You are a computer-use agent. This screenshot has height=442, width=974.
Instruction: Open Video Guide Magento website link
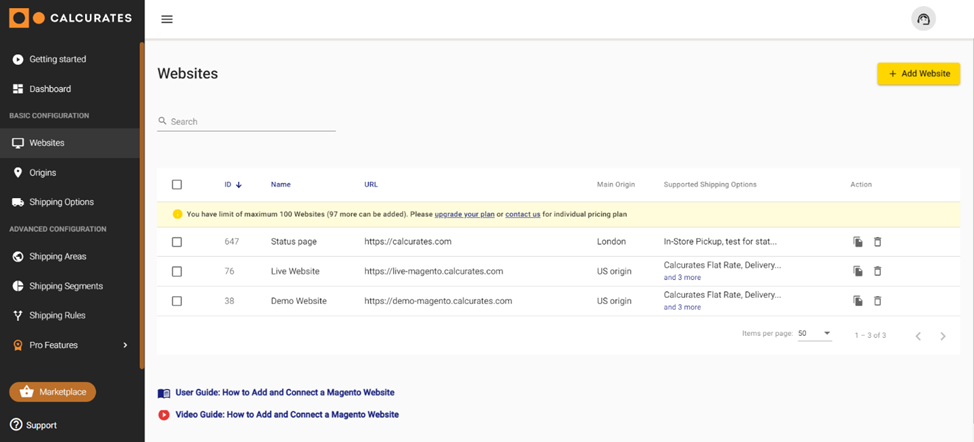287,414
